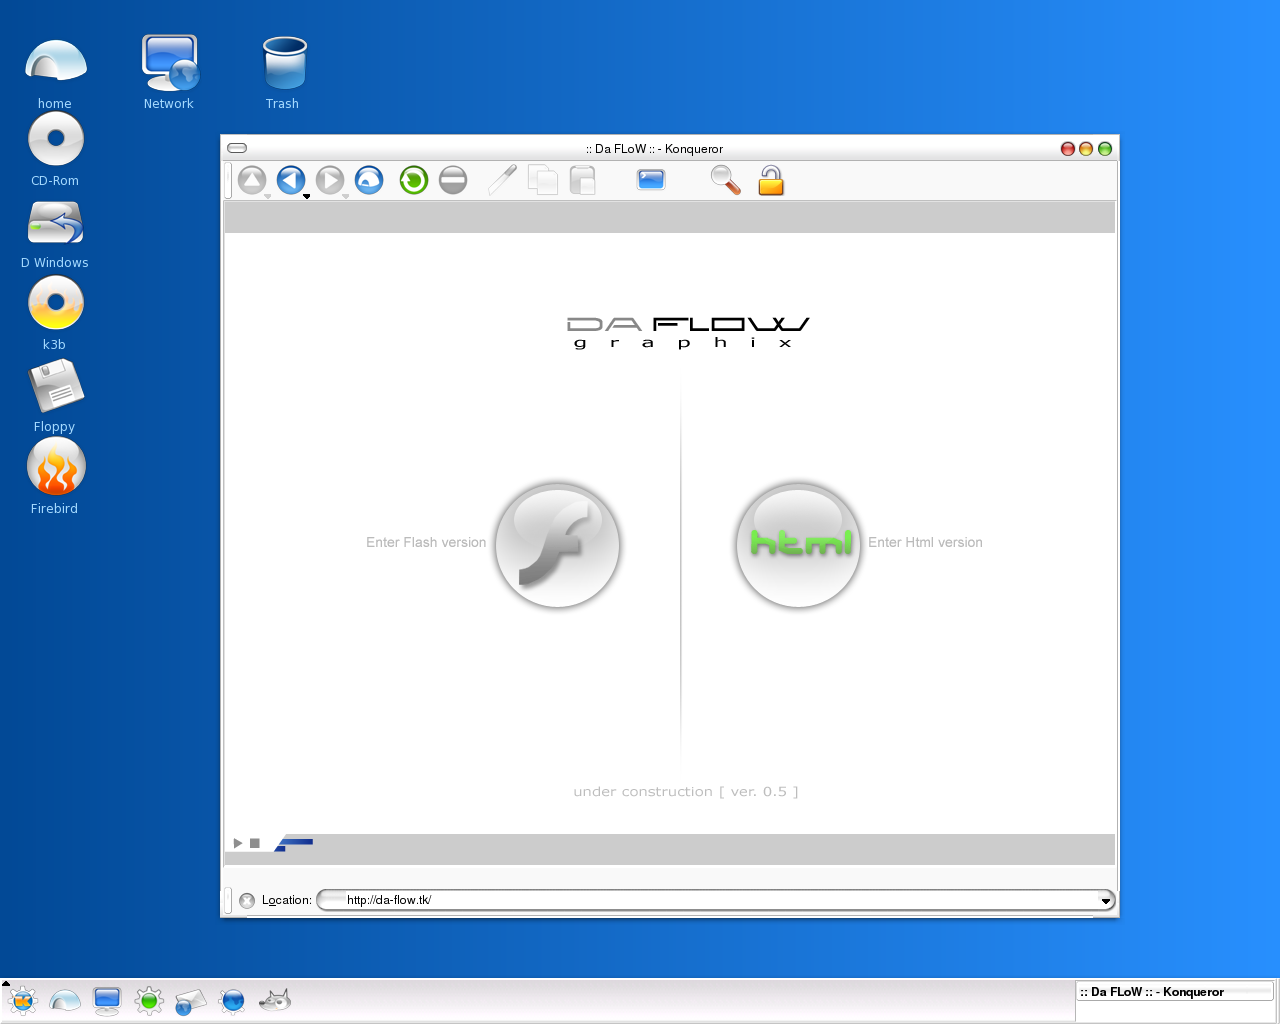Launch the Firebird desktop icon
The width and height of the screenshot is (1280, 1024).
55,478
